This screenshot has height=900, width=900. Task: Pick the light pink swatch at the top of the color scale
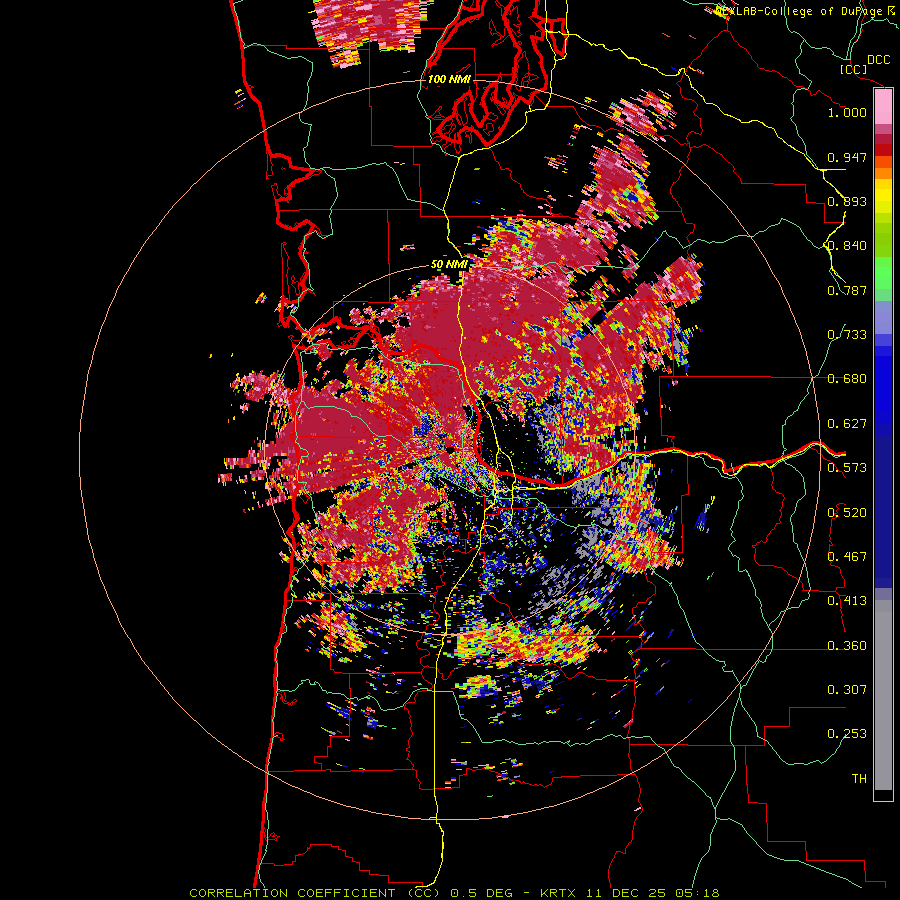click(x=883, y=107)
